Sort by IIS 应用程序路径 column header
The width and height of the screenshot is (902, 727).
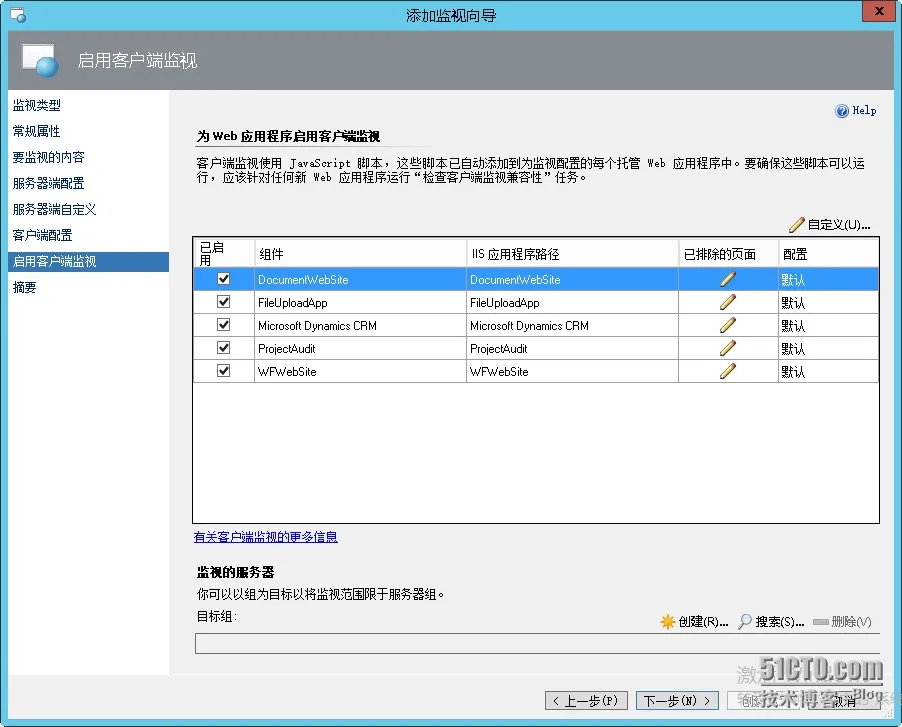tap(572, 254)
